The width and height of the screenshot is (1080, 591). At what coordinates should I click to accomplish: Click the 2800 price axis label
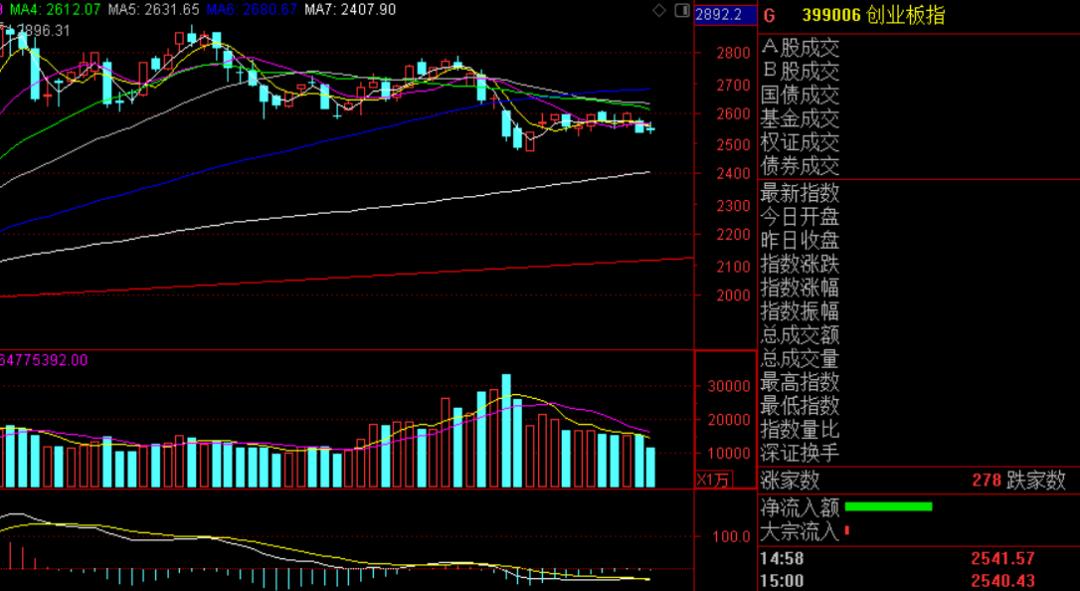(732, 53)
